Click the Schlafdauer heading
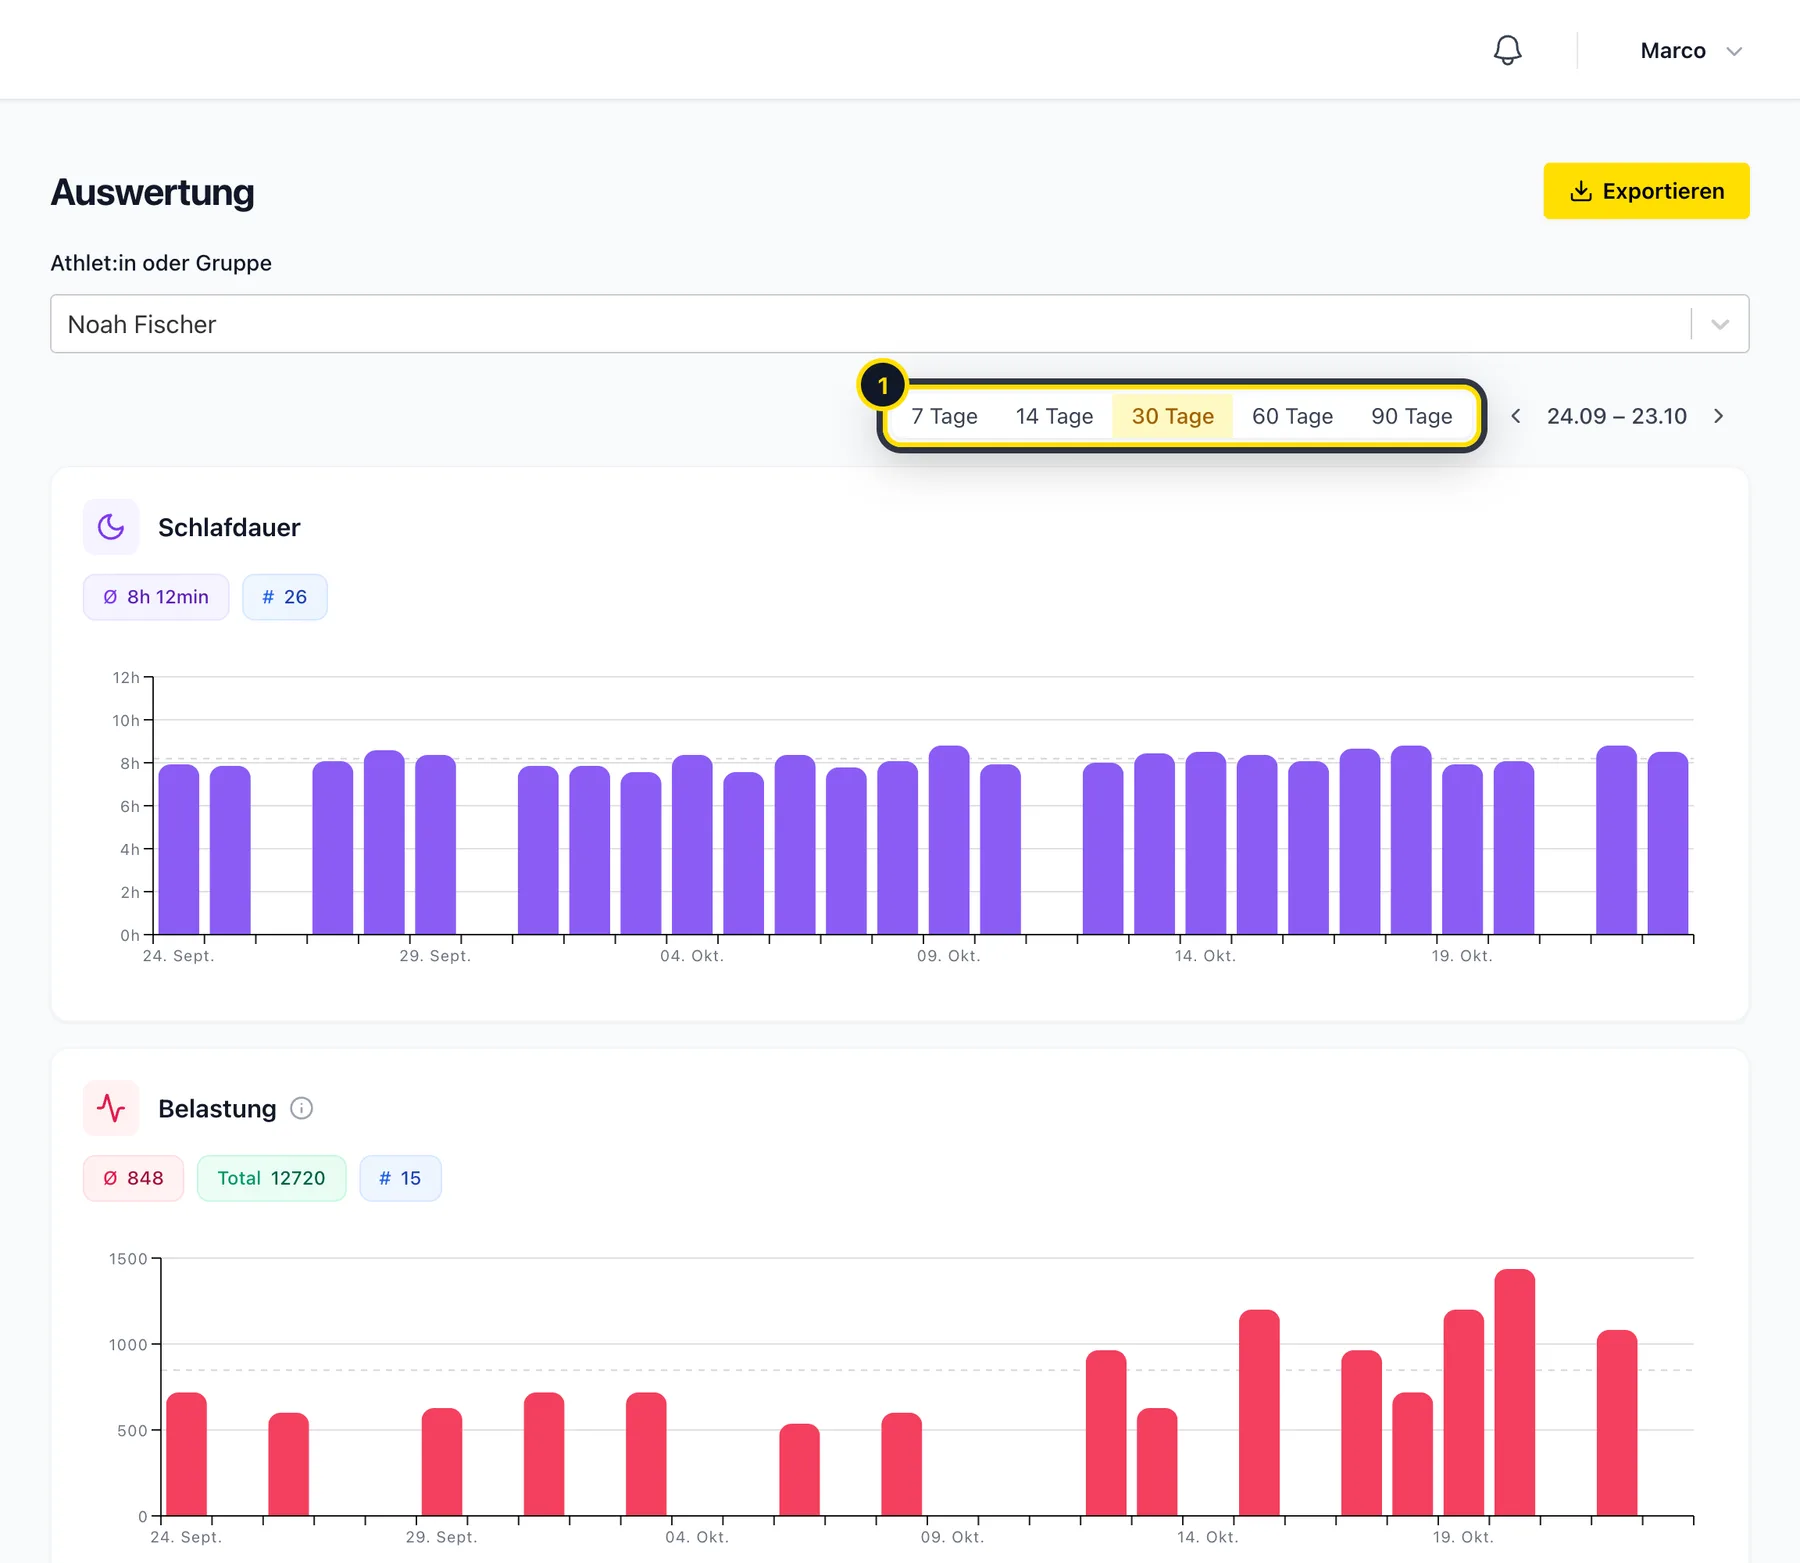Image resolution: width=1800 pixels, height=1563 pixels. click(229, 527)
